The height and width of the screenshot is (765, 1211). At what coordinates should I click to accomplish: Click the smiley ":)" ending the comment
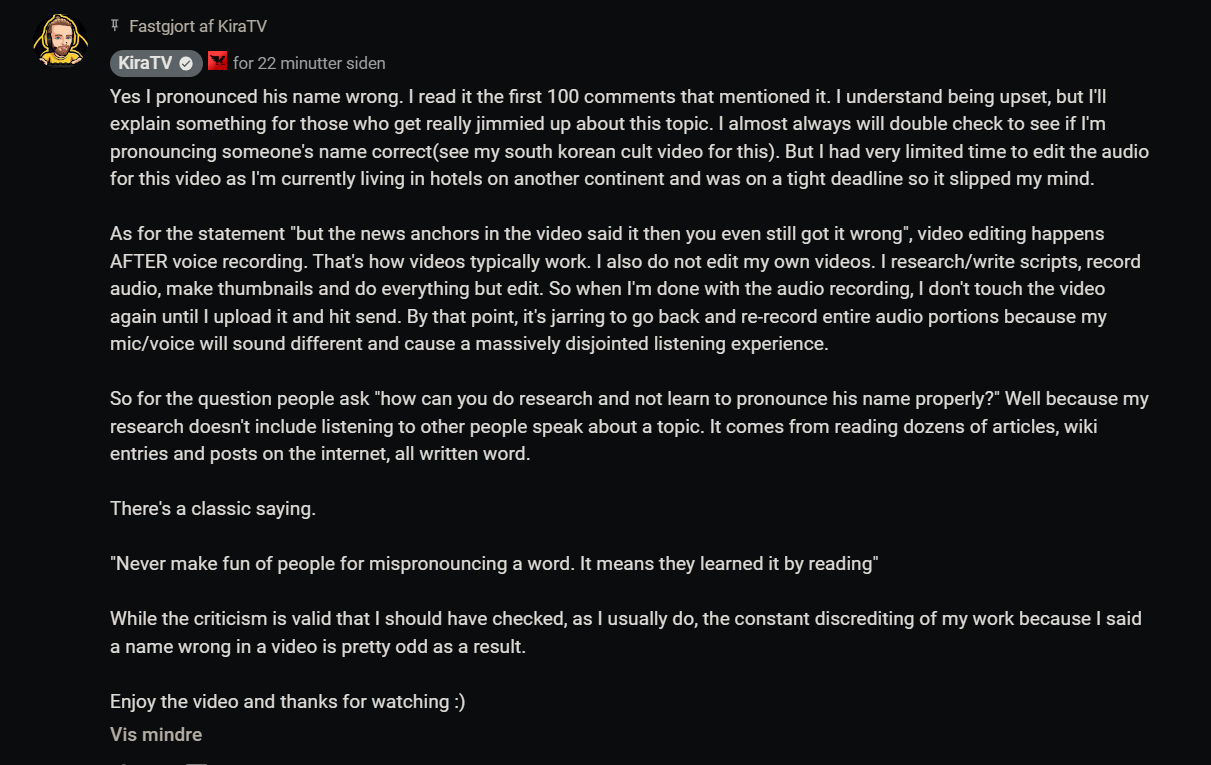(x=459, y=701)
